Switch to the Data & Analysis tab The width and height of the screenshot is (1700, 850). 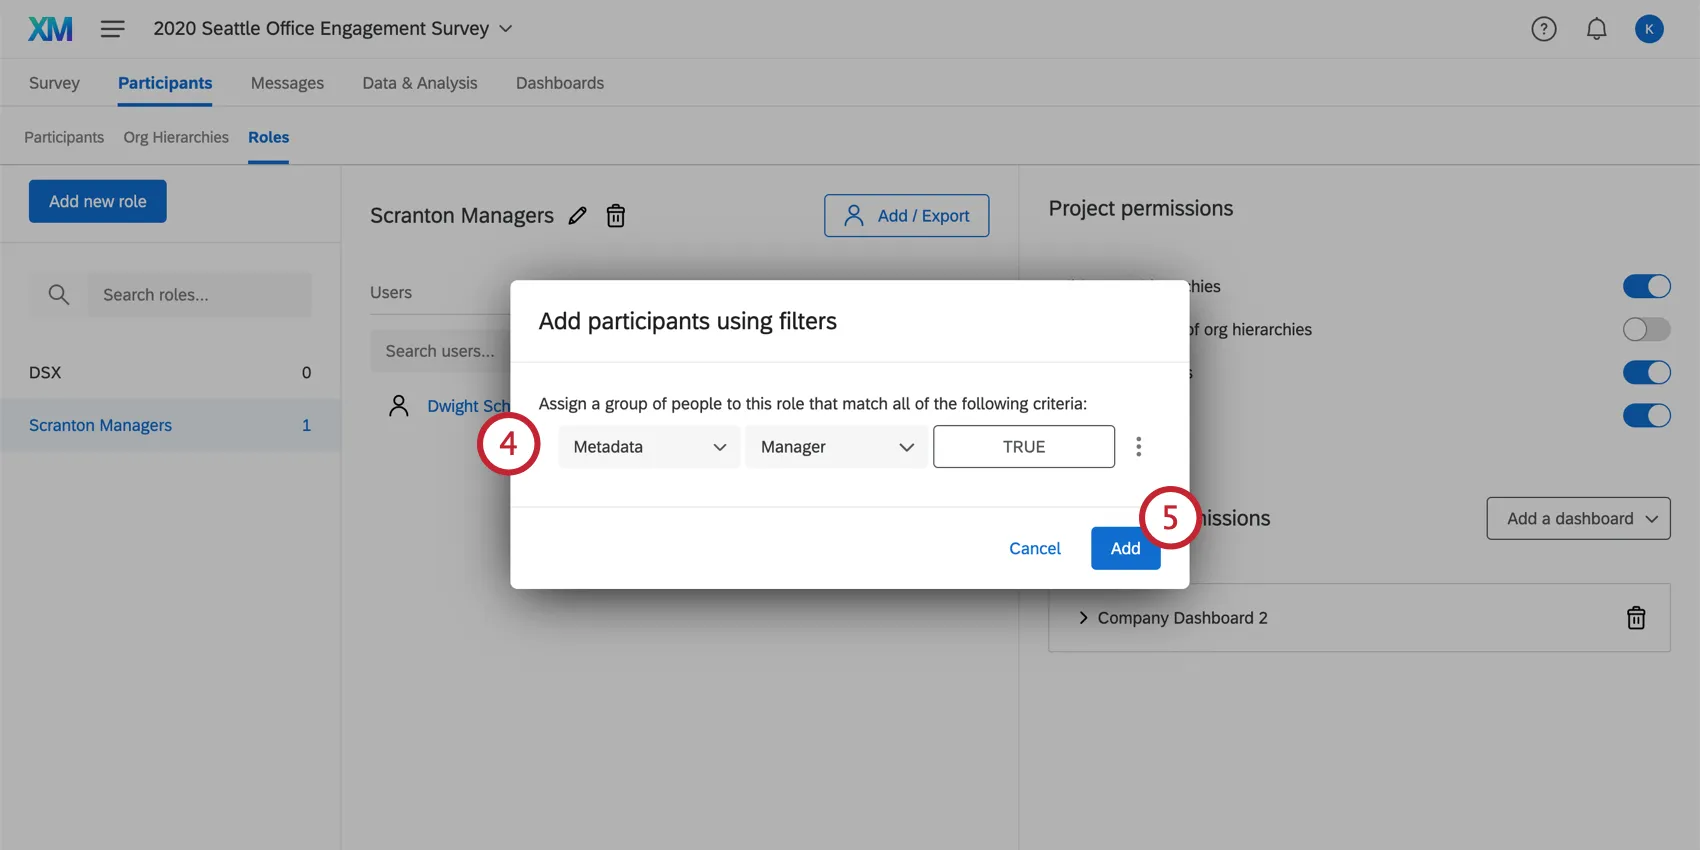tap(420, 83)
